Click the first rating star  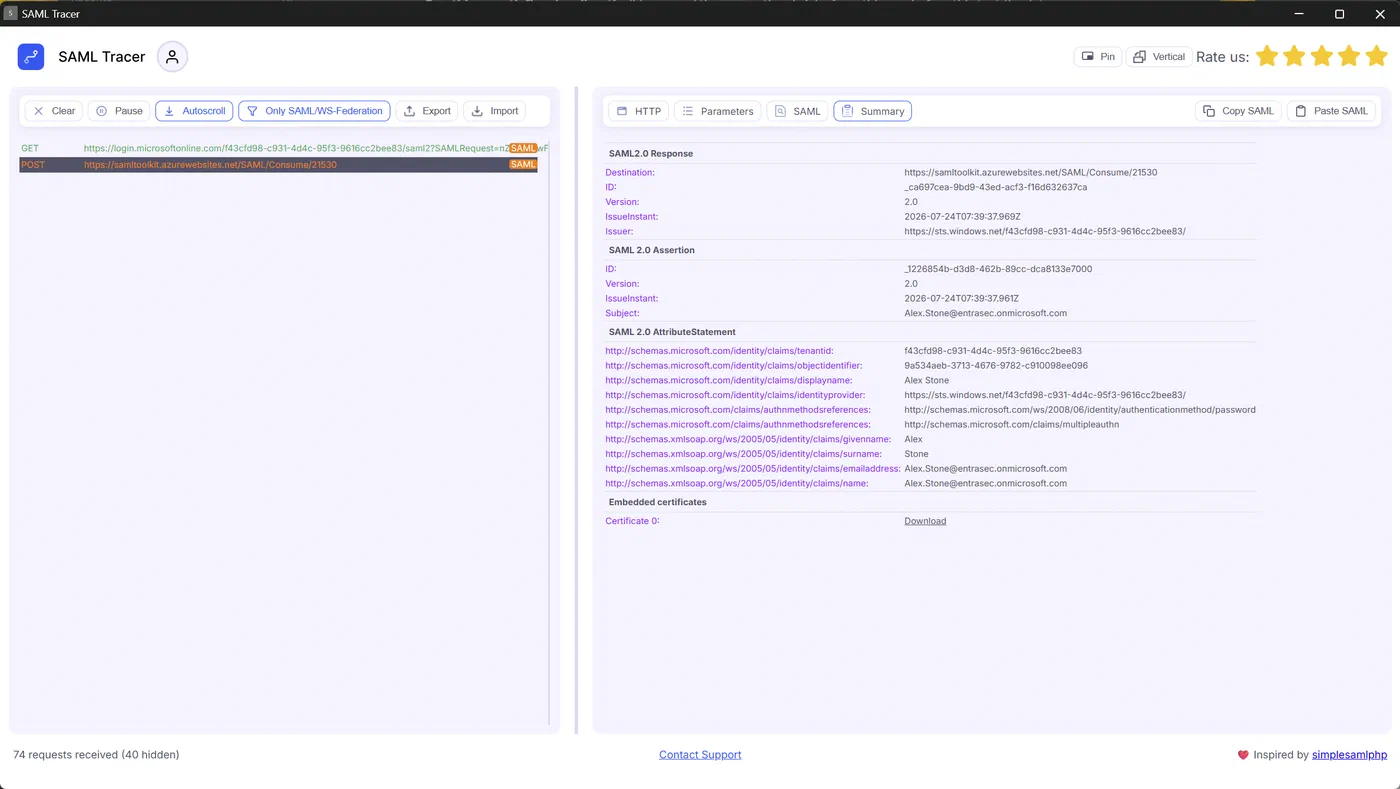tap(1267, 56)
